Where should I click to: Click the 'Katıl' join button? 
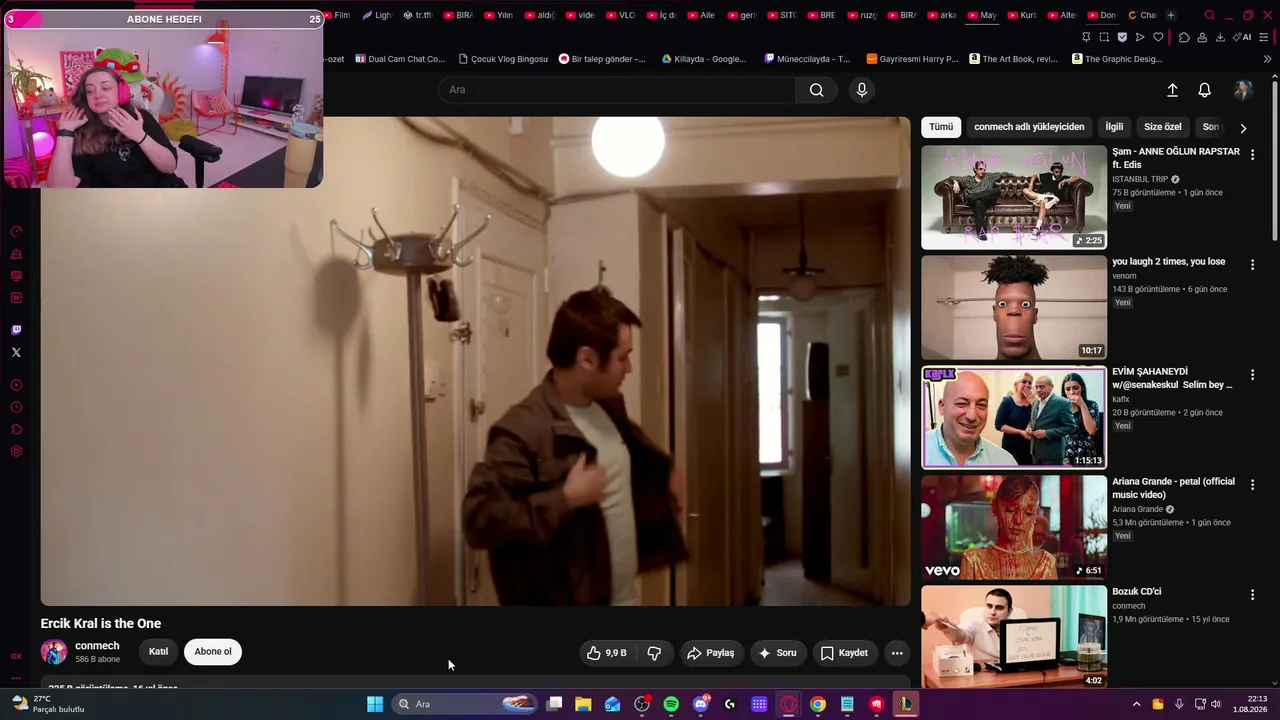[158, 652]
